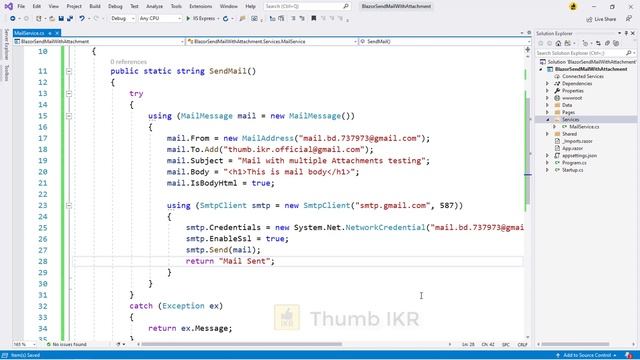Close the MailService.cs tab
The height and width of the screenshot is (360, 640).
pos(57,33)
